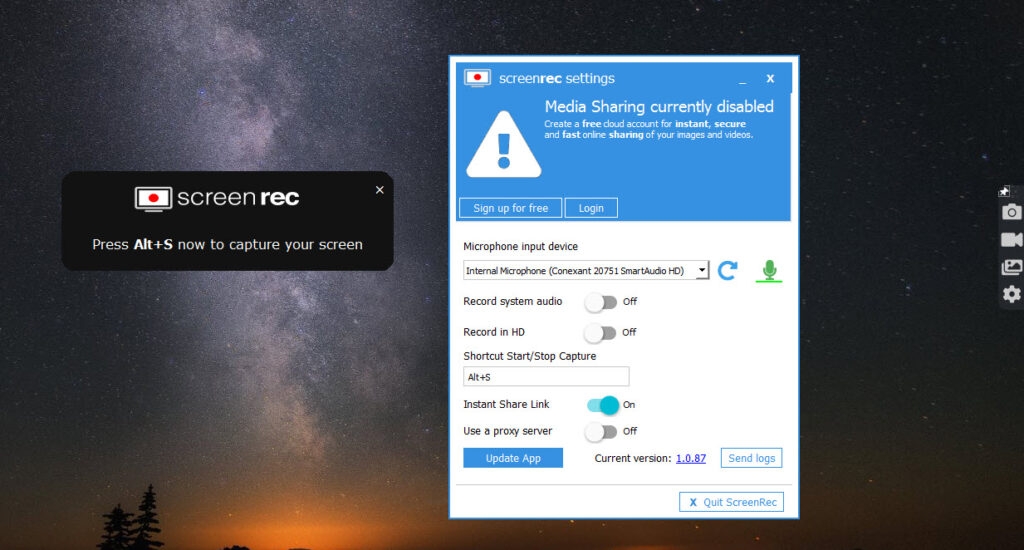Click the Send logs button
The width and height of the screenshot is (1024, 550).
click(752, 458)
